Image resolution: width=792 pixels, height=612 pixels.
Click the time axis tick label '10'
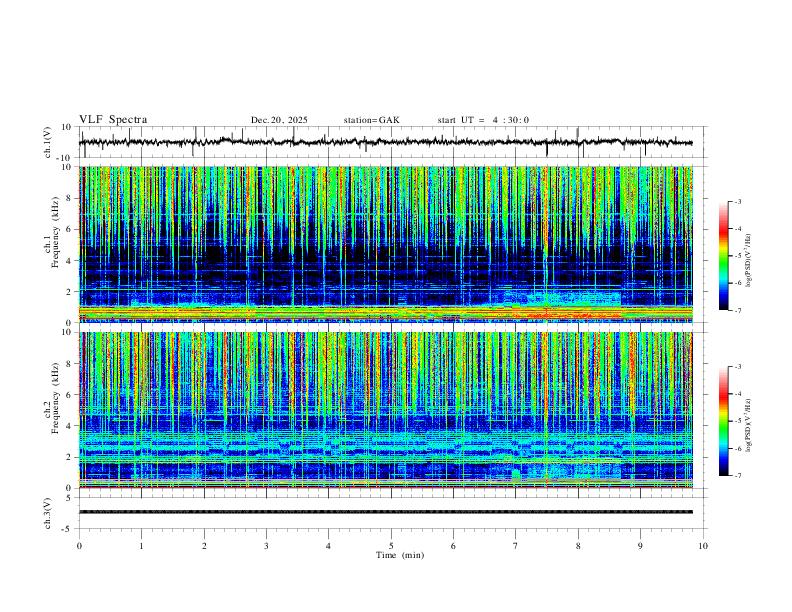[703, 546]
